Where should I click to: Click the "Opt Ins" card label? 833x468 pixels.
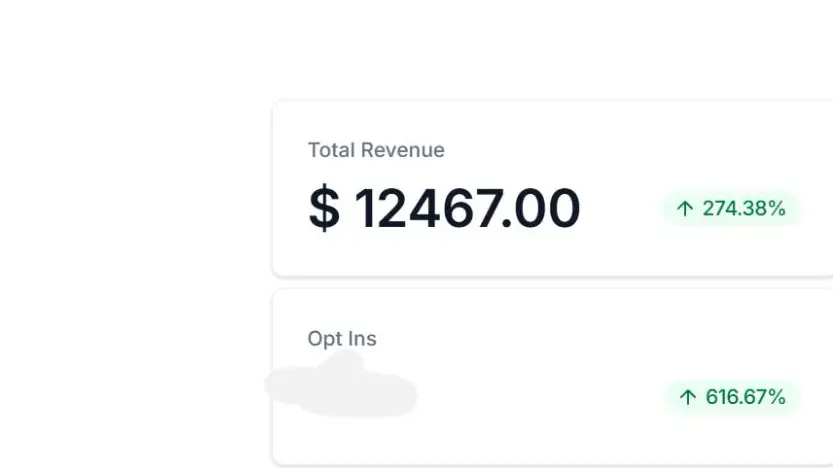pyautogui.click(x=342, y=339)
